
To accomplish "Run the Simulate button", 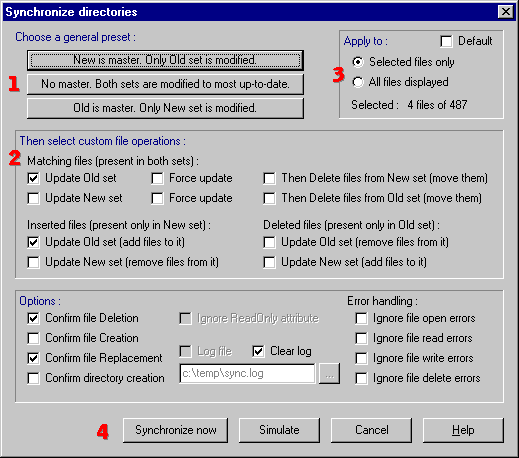I will pos(279,430).
